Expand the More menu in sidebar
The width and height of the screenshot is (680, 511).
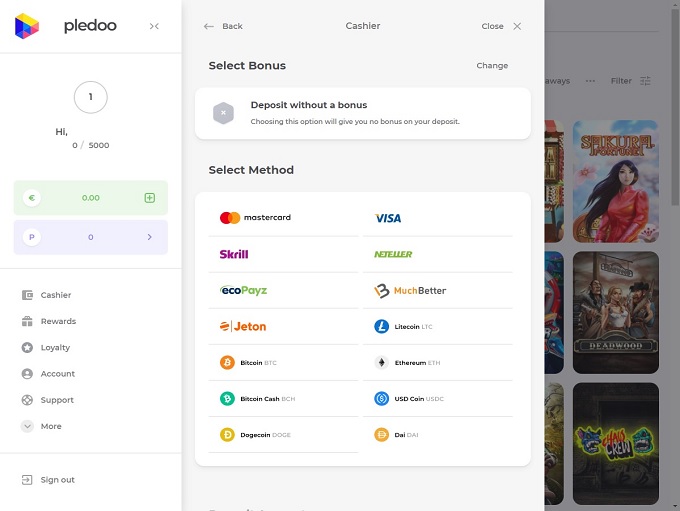(x=50, y=426)
